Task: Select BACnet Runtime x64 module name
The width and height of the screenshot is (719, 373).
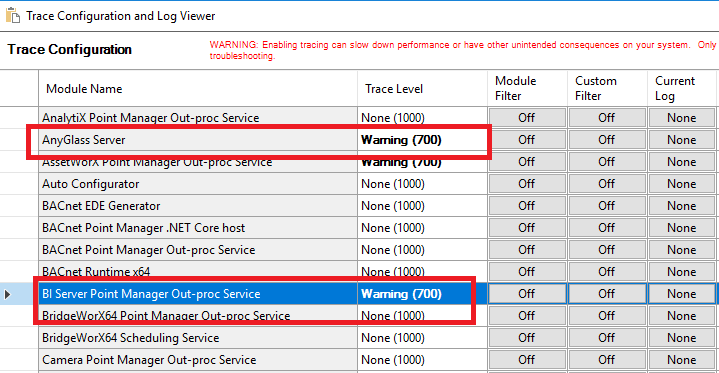Action: 198,272
